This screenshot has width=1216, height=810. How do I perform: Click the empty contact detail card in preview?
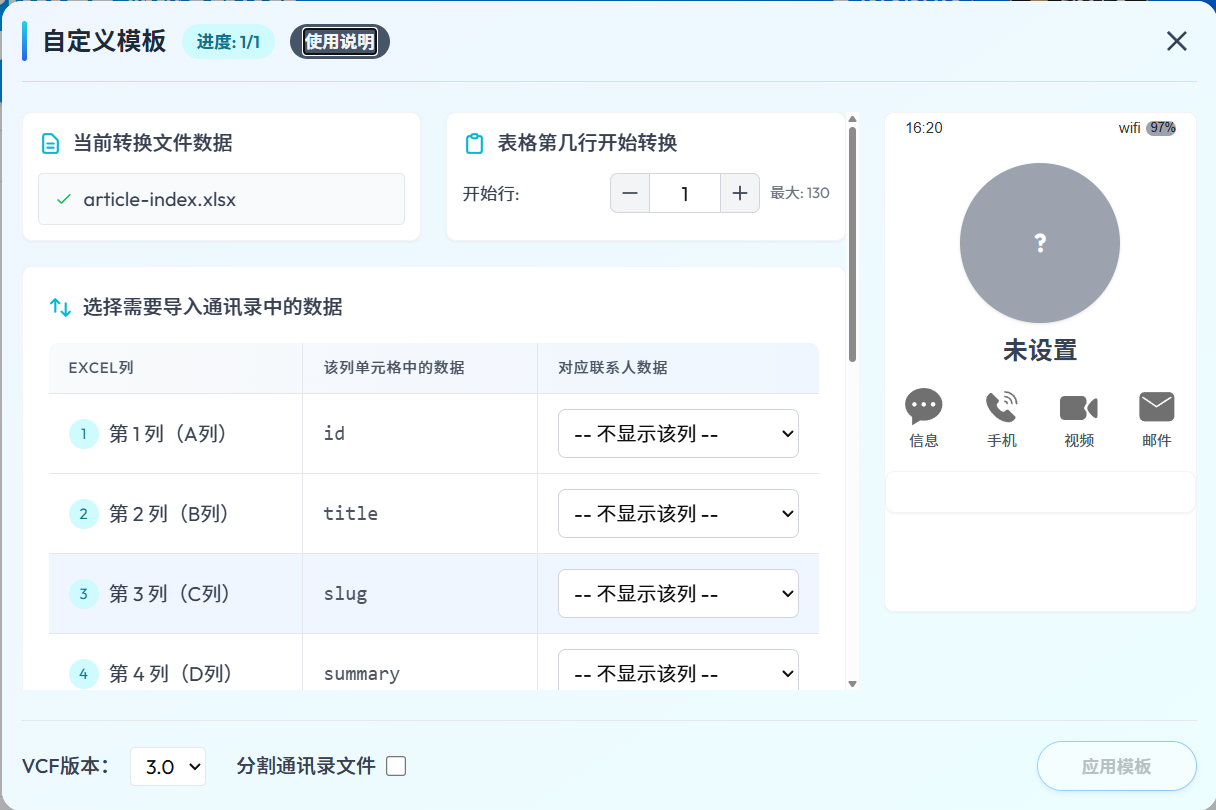tap(1040, 492)
